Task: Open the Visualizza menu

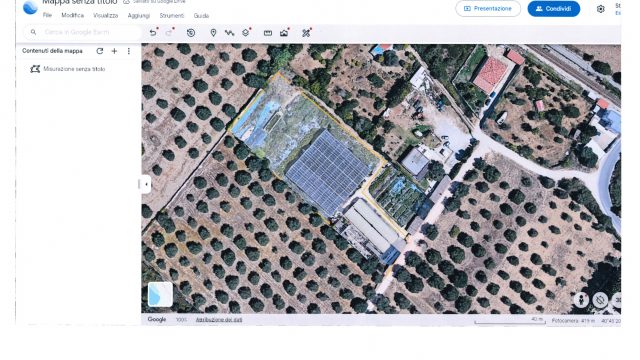Action: (105, 16)
